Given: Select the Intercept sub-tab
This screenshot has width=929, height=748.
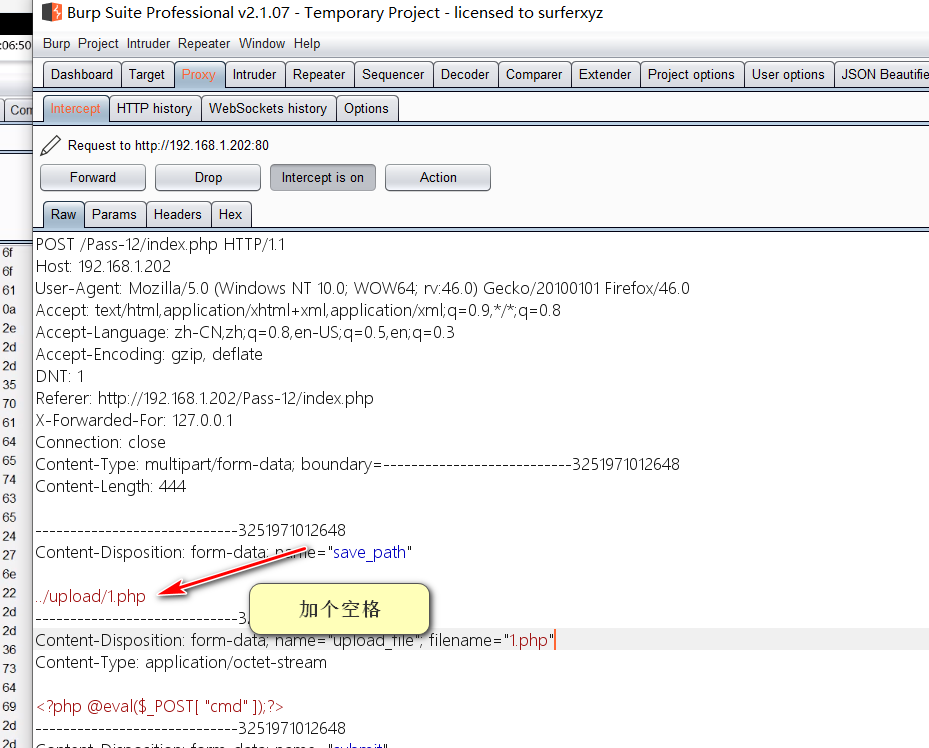Looking at the screenshot, I should click(x=75, y=109).
